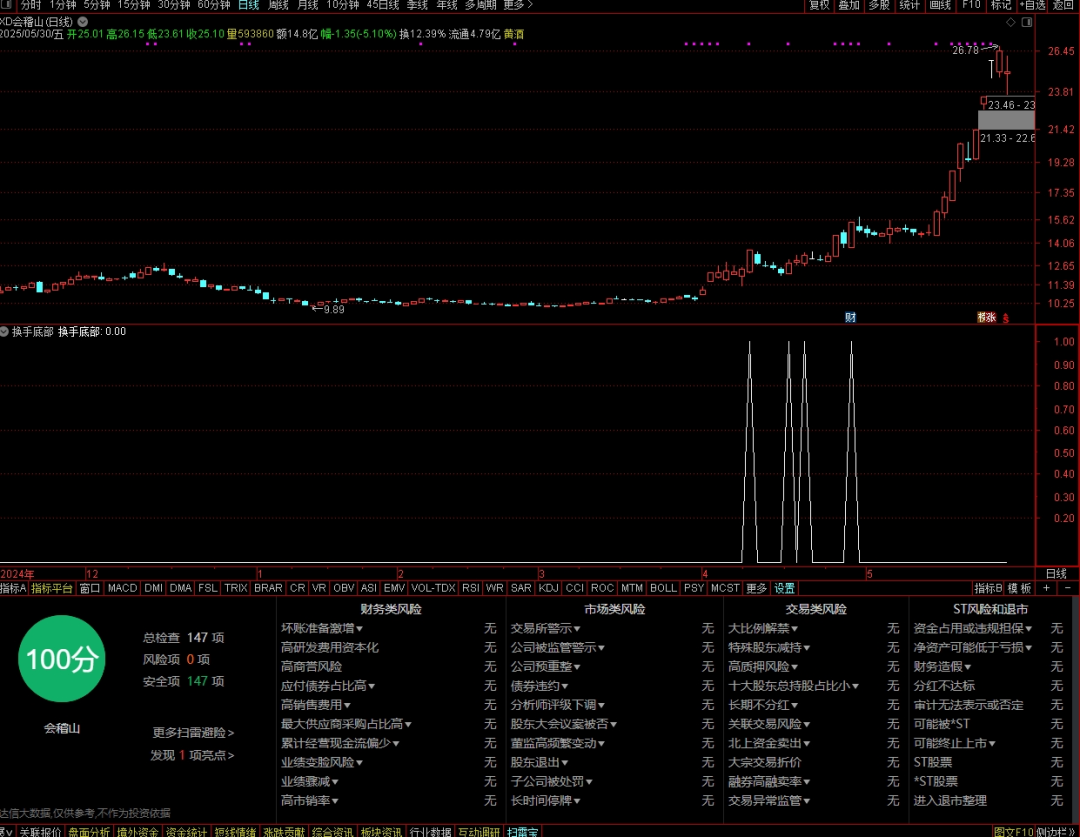Click the 黄酒 sector label

[514, 34]
